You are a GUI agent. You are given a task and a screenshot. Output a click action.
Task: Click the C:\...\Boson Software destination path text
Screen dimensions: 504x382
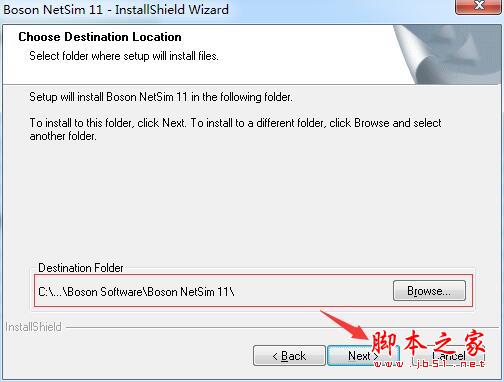(136, 292)
